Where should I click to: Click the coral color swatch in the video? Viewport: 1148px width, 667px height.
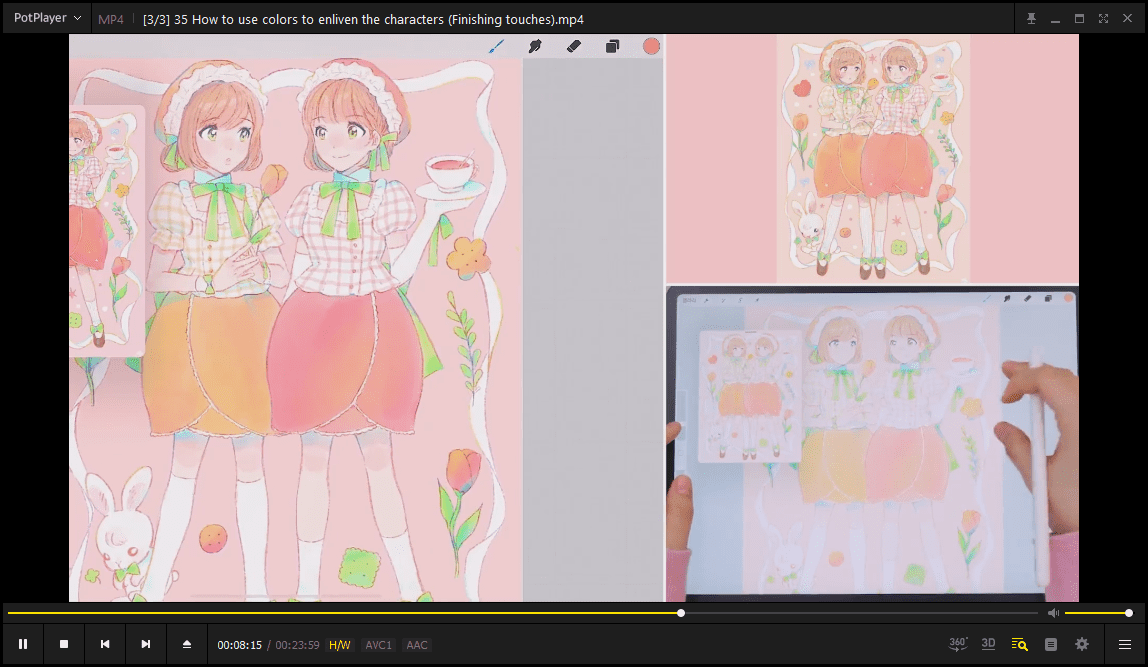point(652,47)
